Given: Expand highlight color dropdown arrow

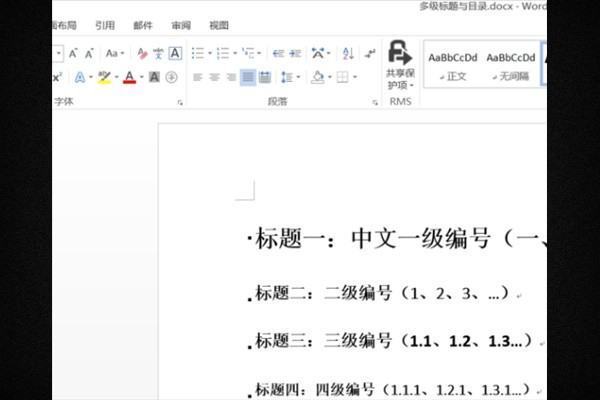Looking at the screenshot, I should [116, 78].
